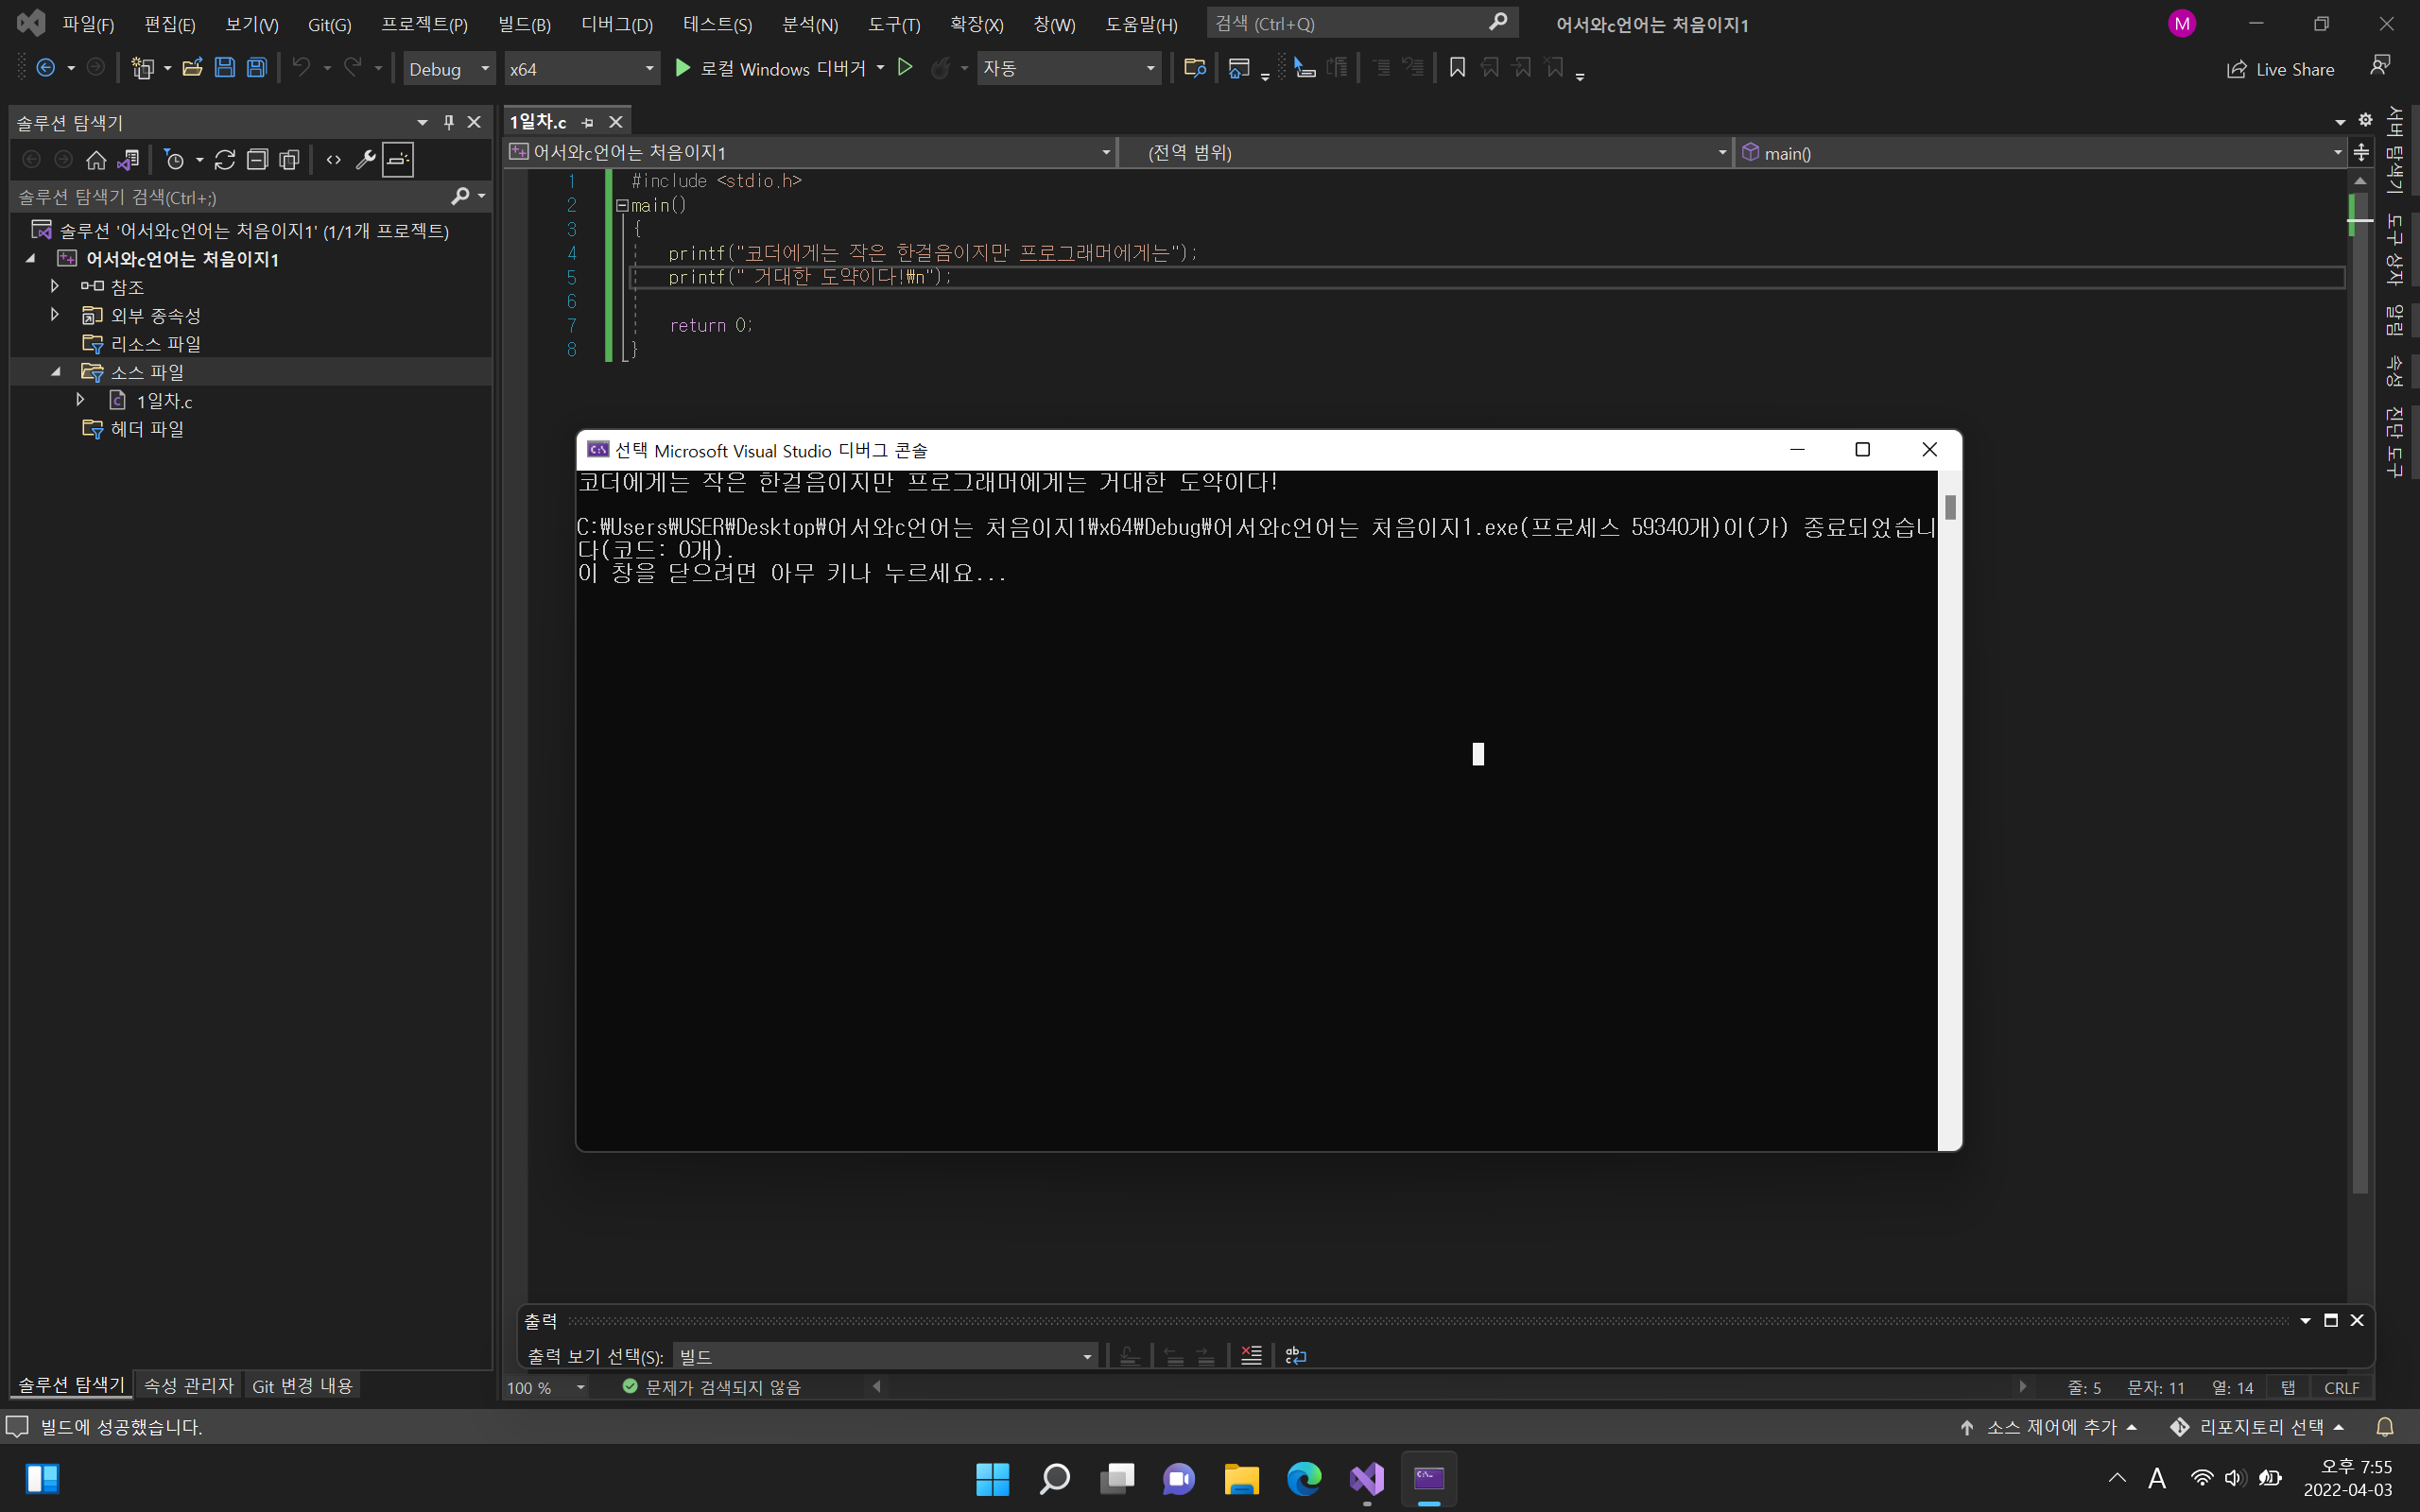Toggle pin on Solution Explorer panel

click(449, 122)
